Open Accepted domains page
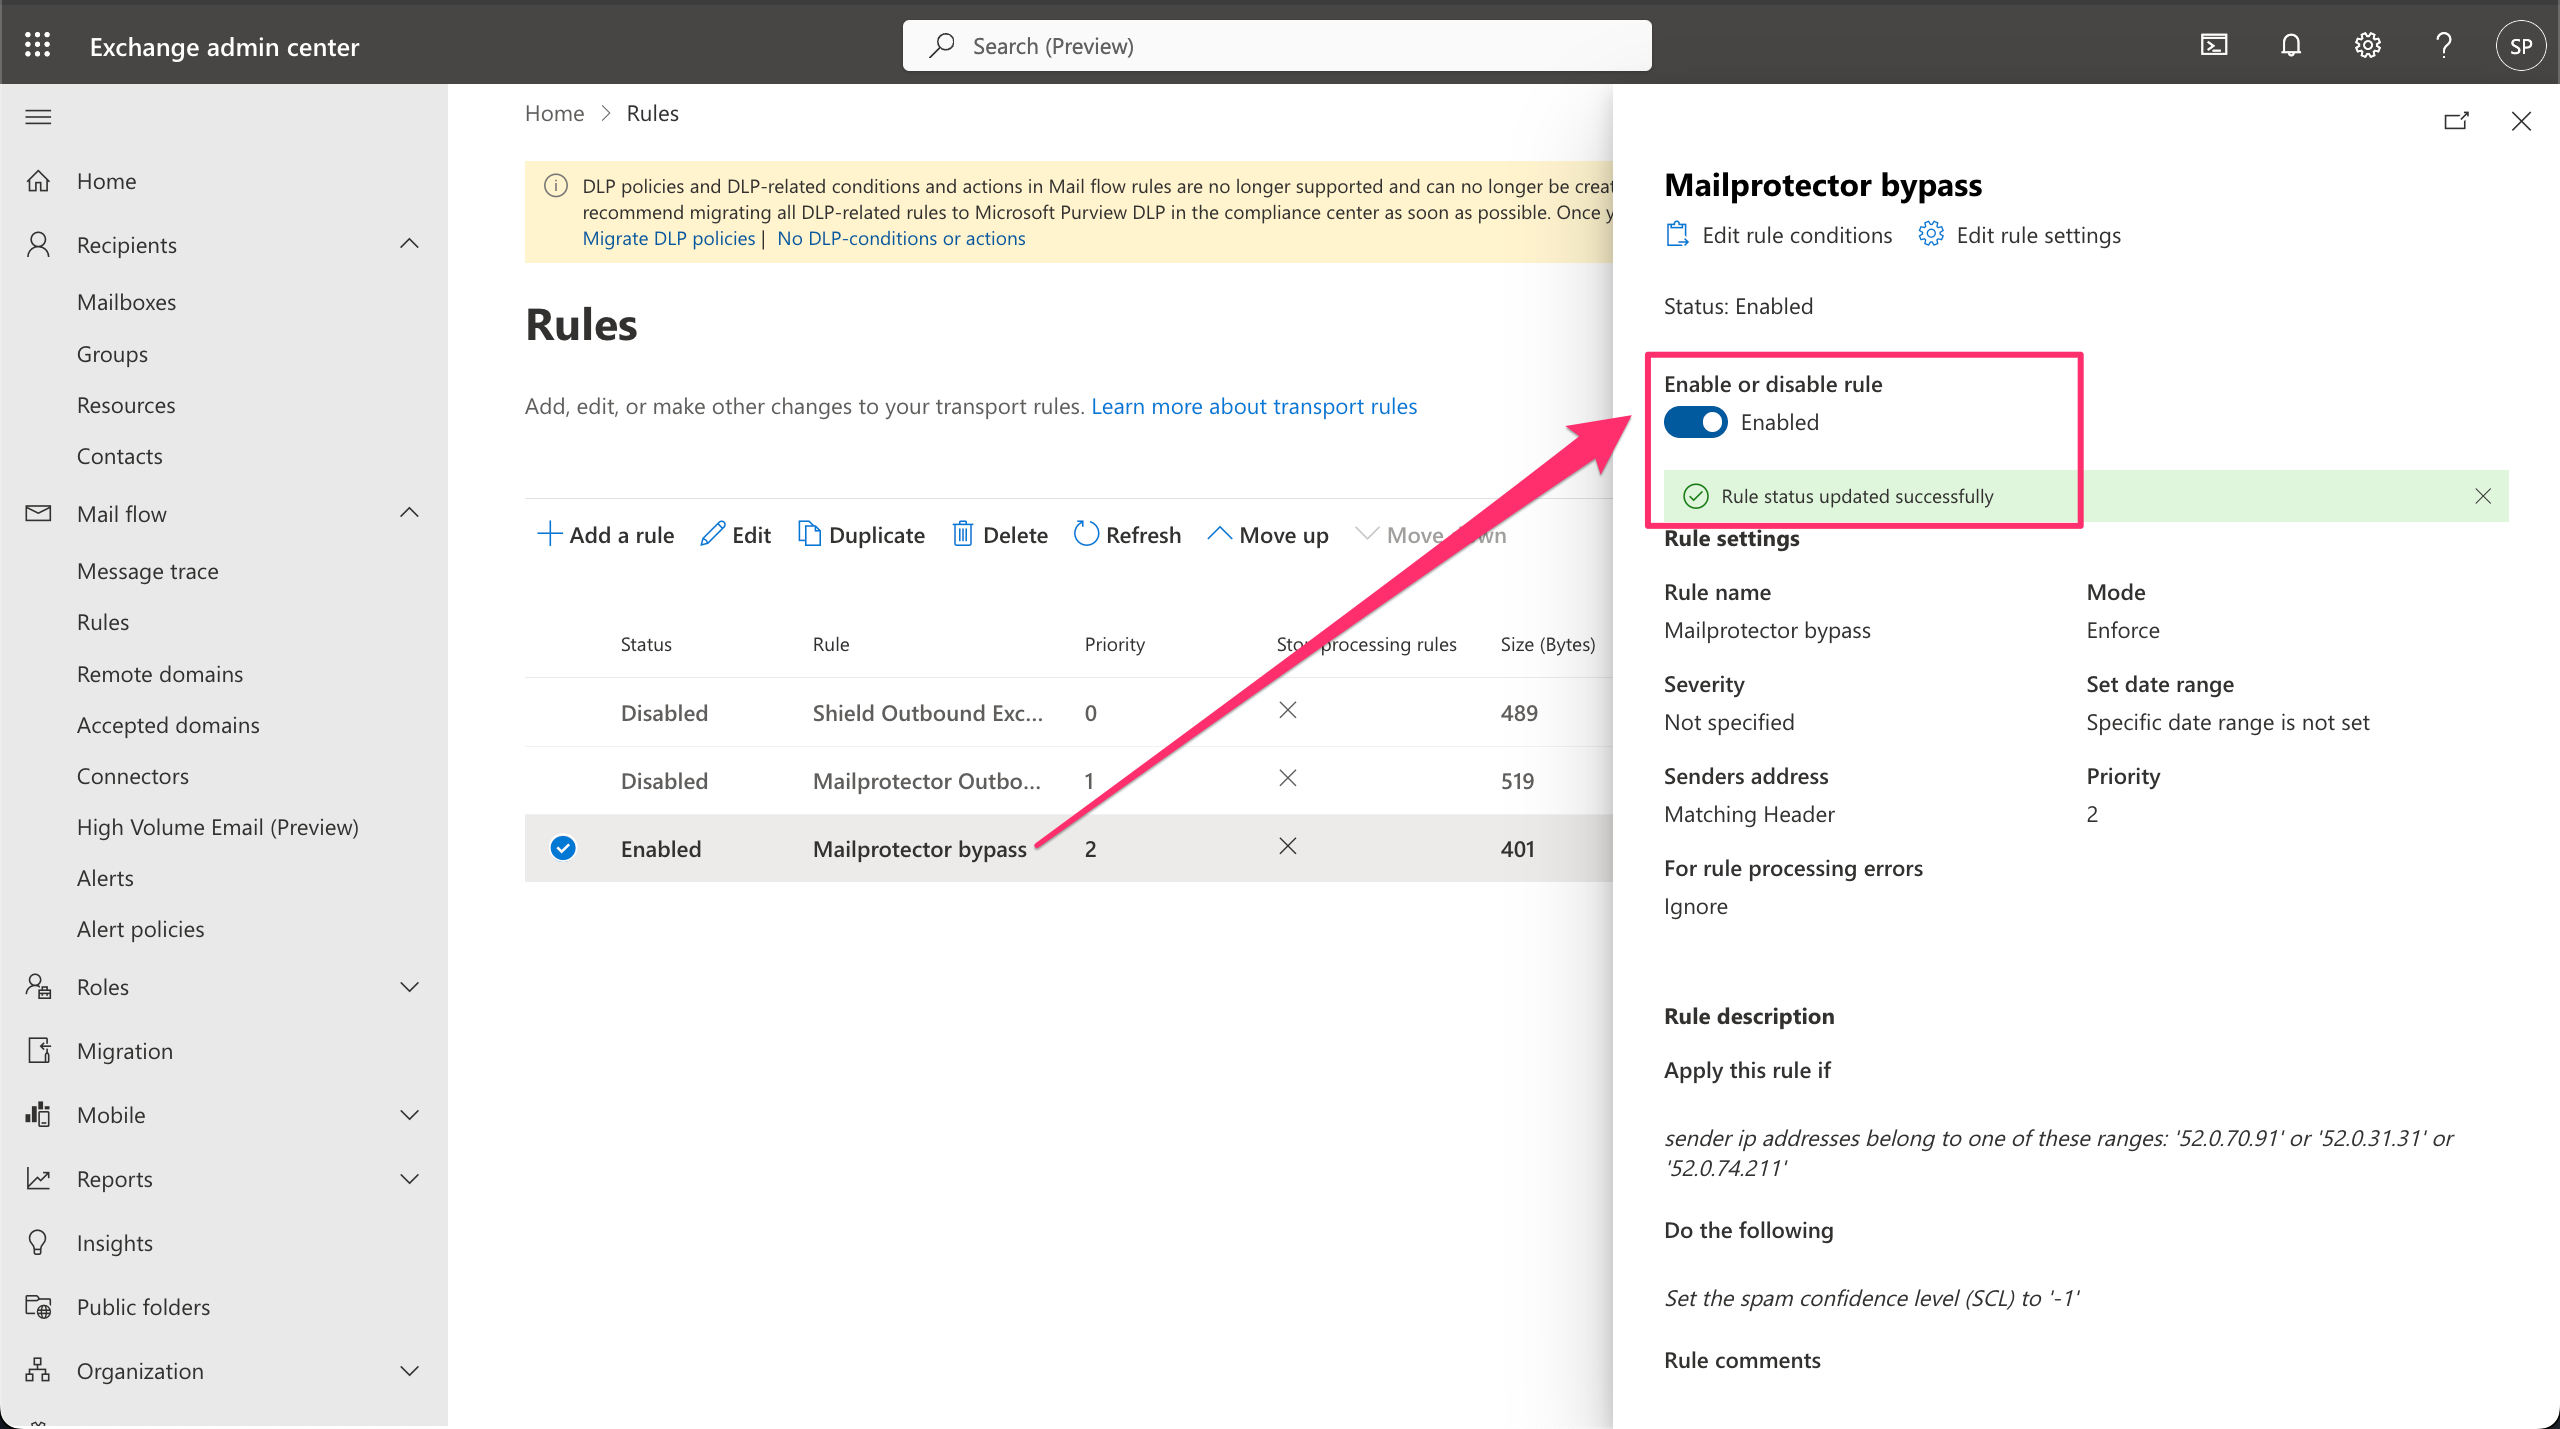 [x=168, y=725]
